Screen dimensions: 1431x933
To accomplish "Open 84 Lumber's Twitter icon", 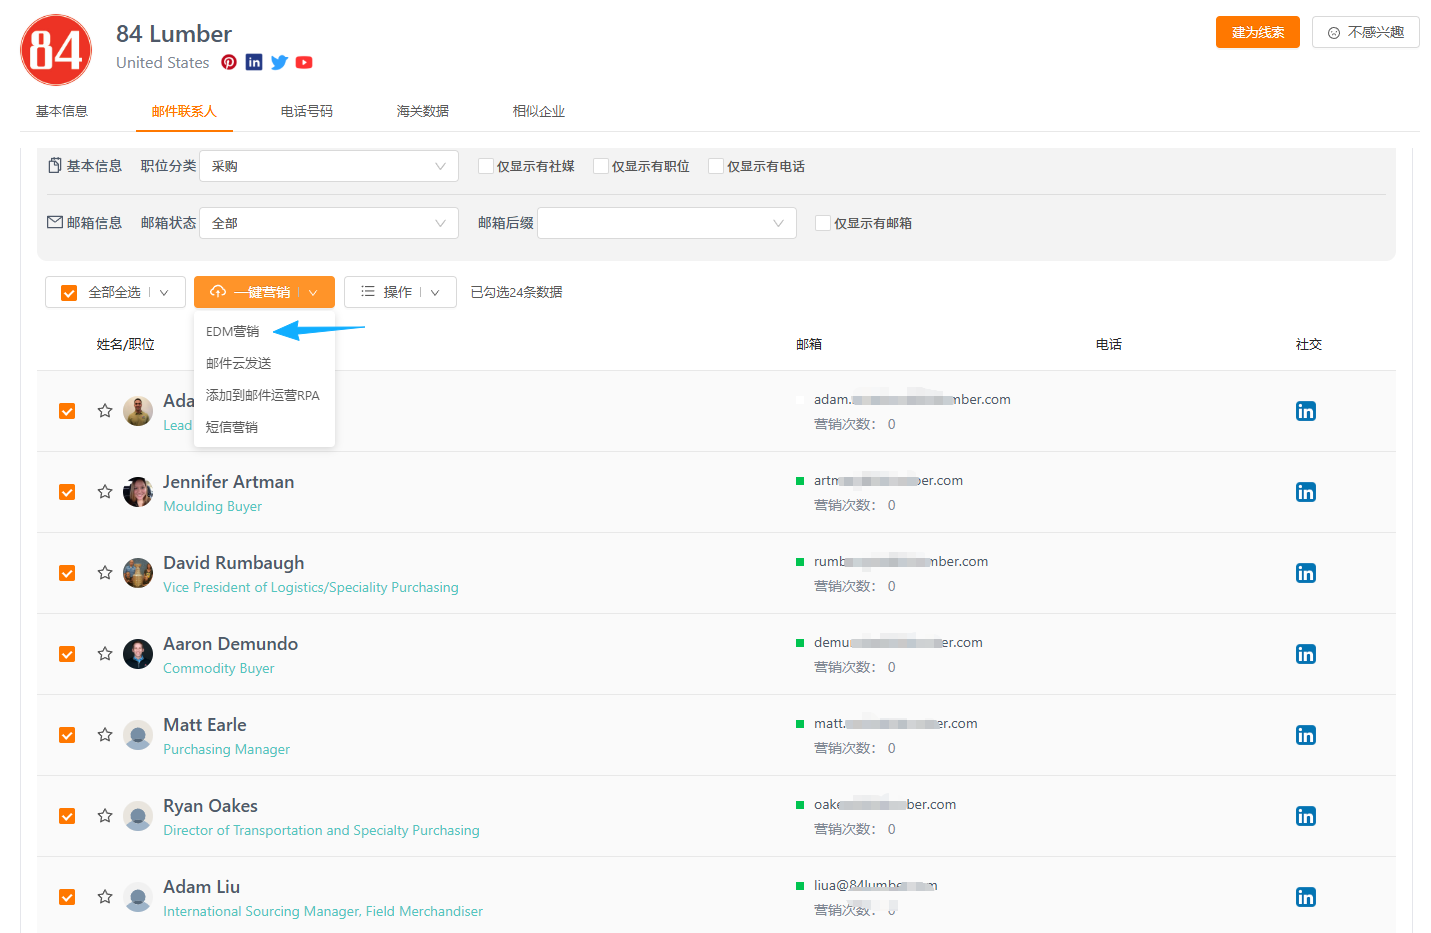I will pos(279,62).
